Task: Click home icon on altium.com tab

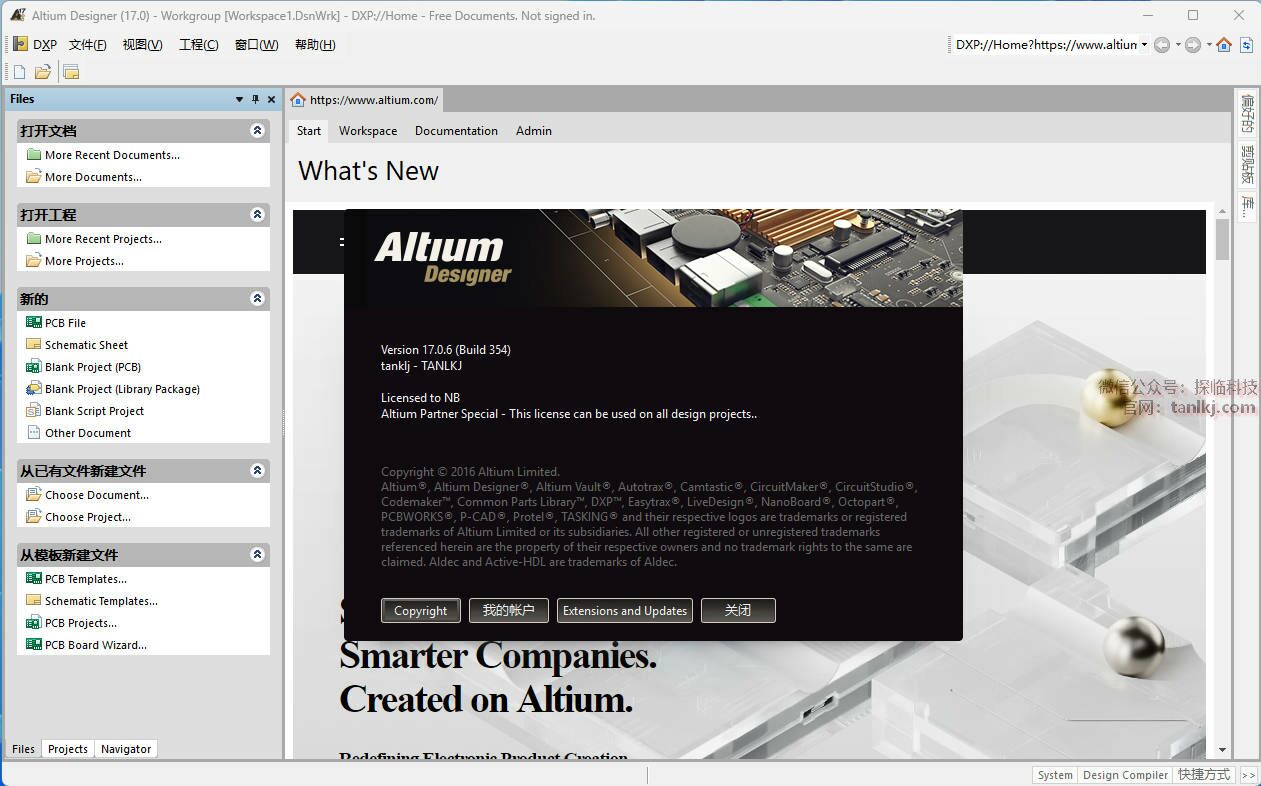Action: pos(297,100)
